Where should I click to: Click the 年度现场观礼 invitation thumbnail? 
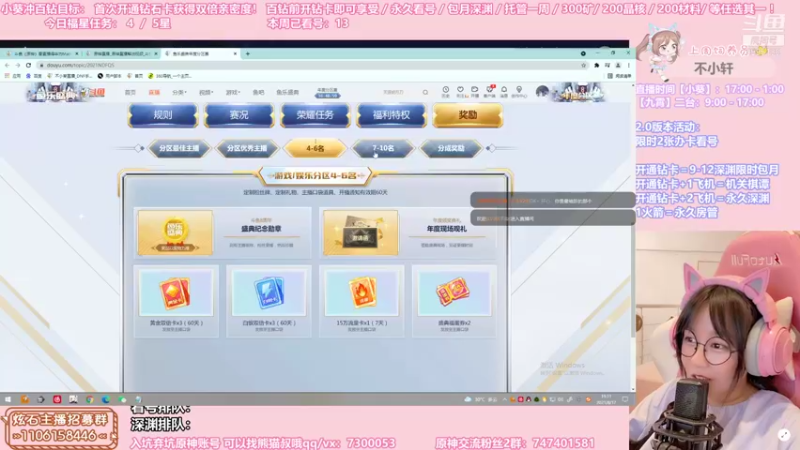[x=361, y=233]
